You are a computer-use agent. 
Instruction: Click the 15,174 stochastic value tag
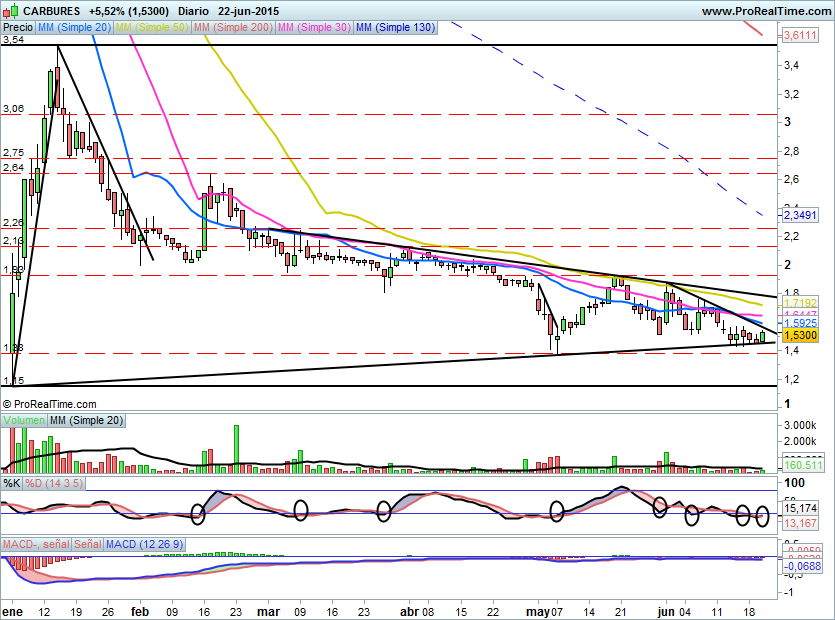[800, 508]
